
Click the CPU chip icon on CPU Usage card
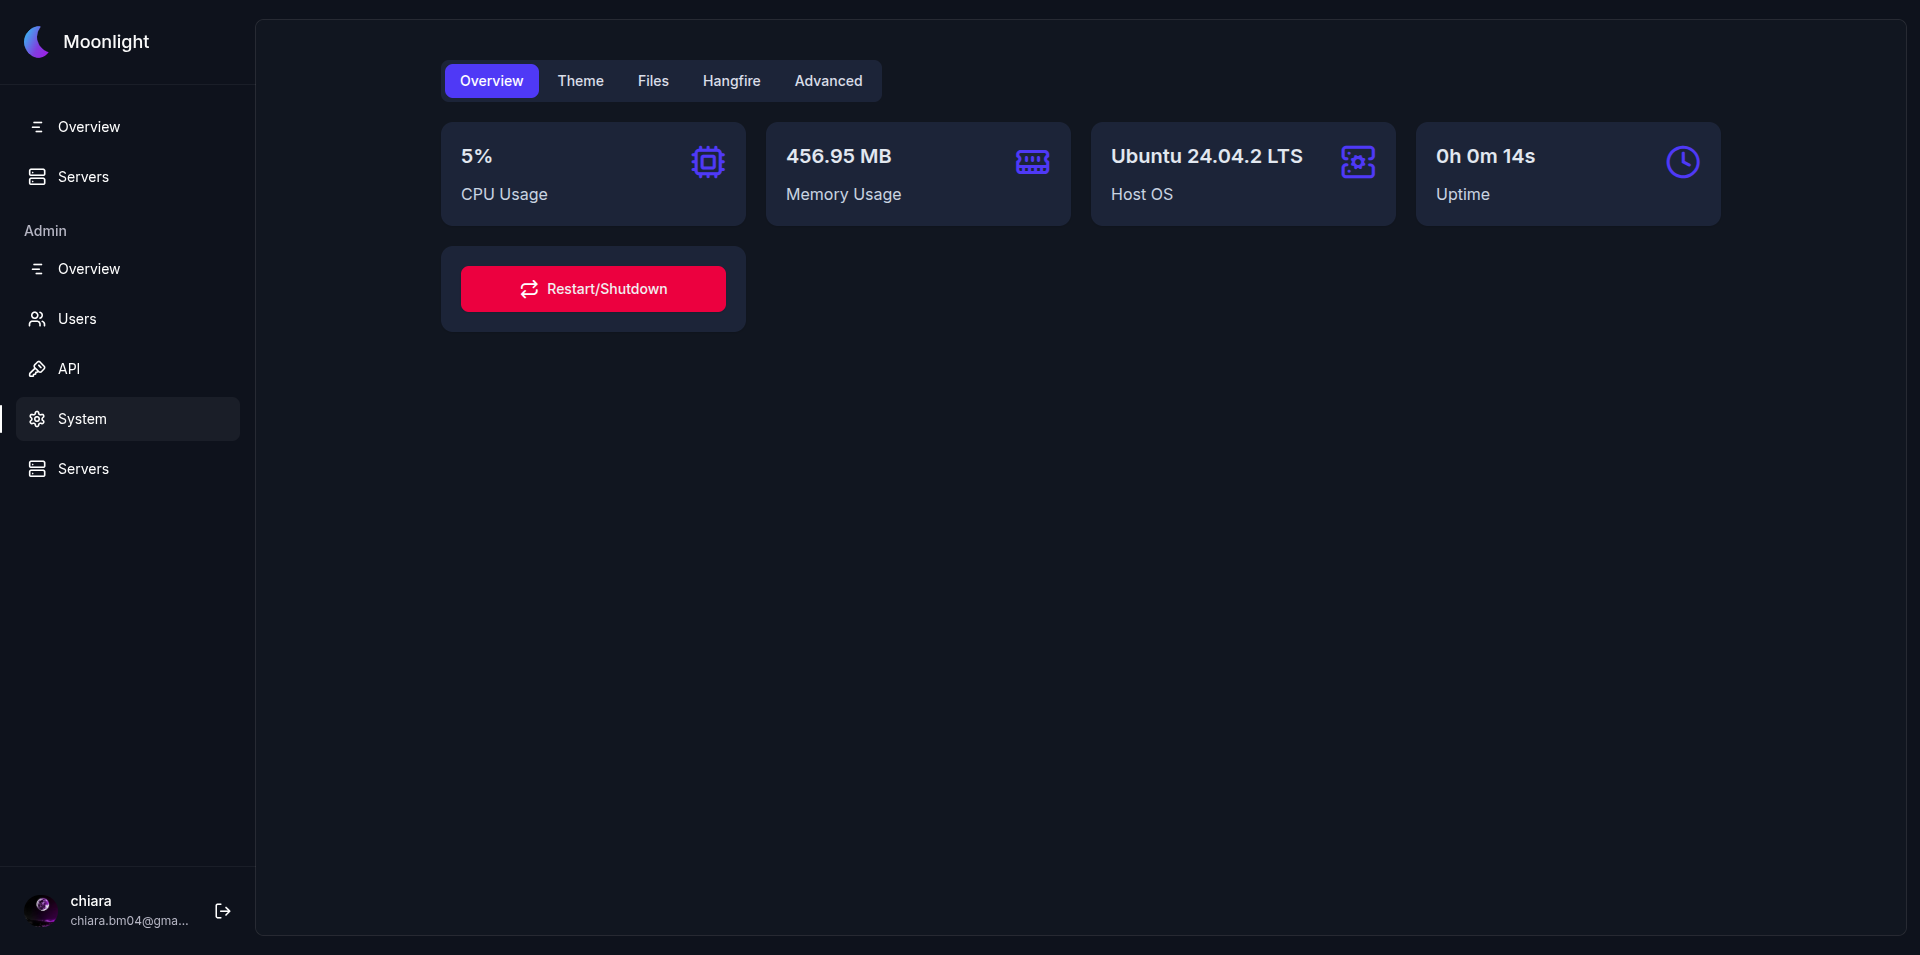tap(708, 162)
